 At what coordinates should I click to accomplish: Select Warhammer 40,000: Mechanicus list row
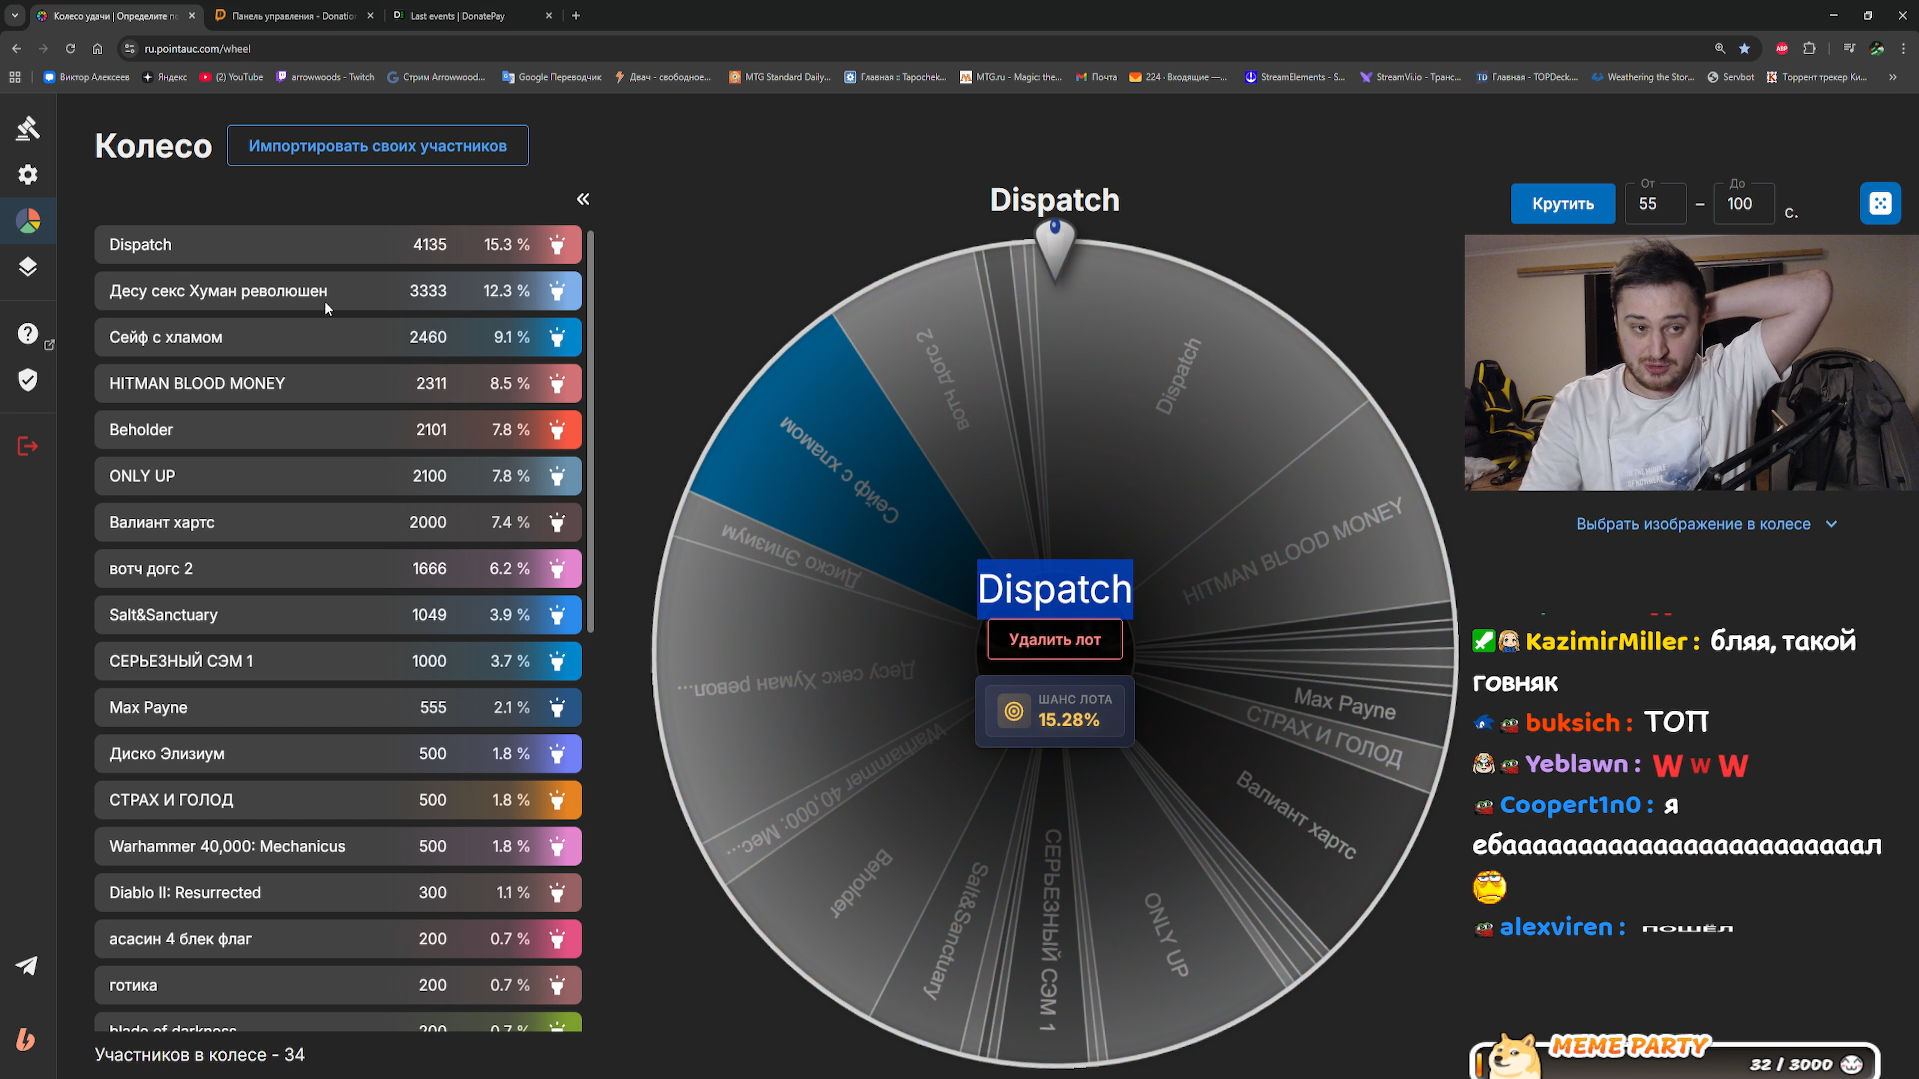click(x=338, y=846)
